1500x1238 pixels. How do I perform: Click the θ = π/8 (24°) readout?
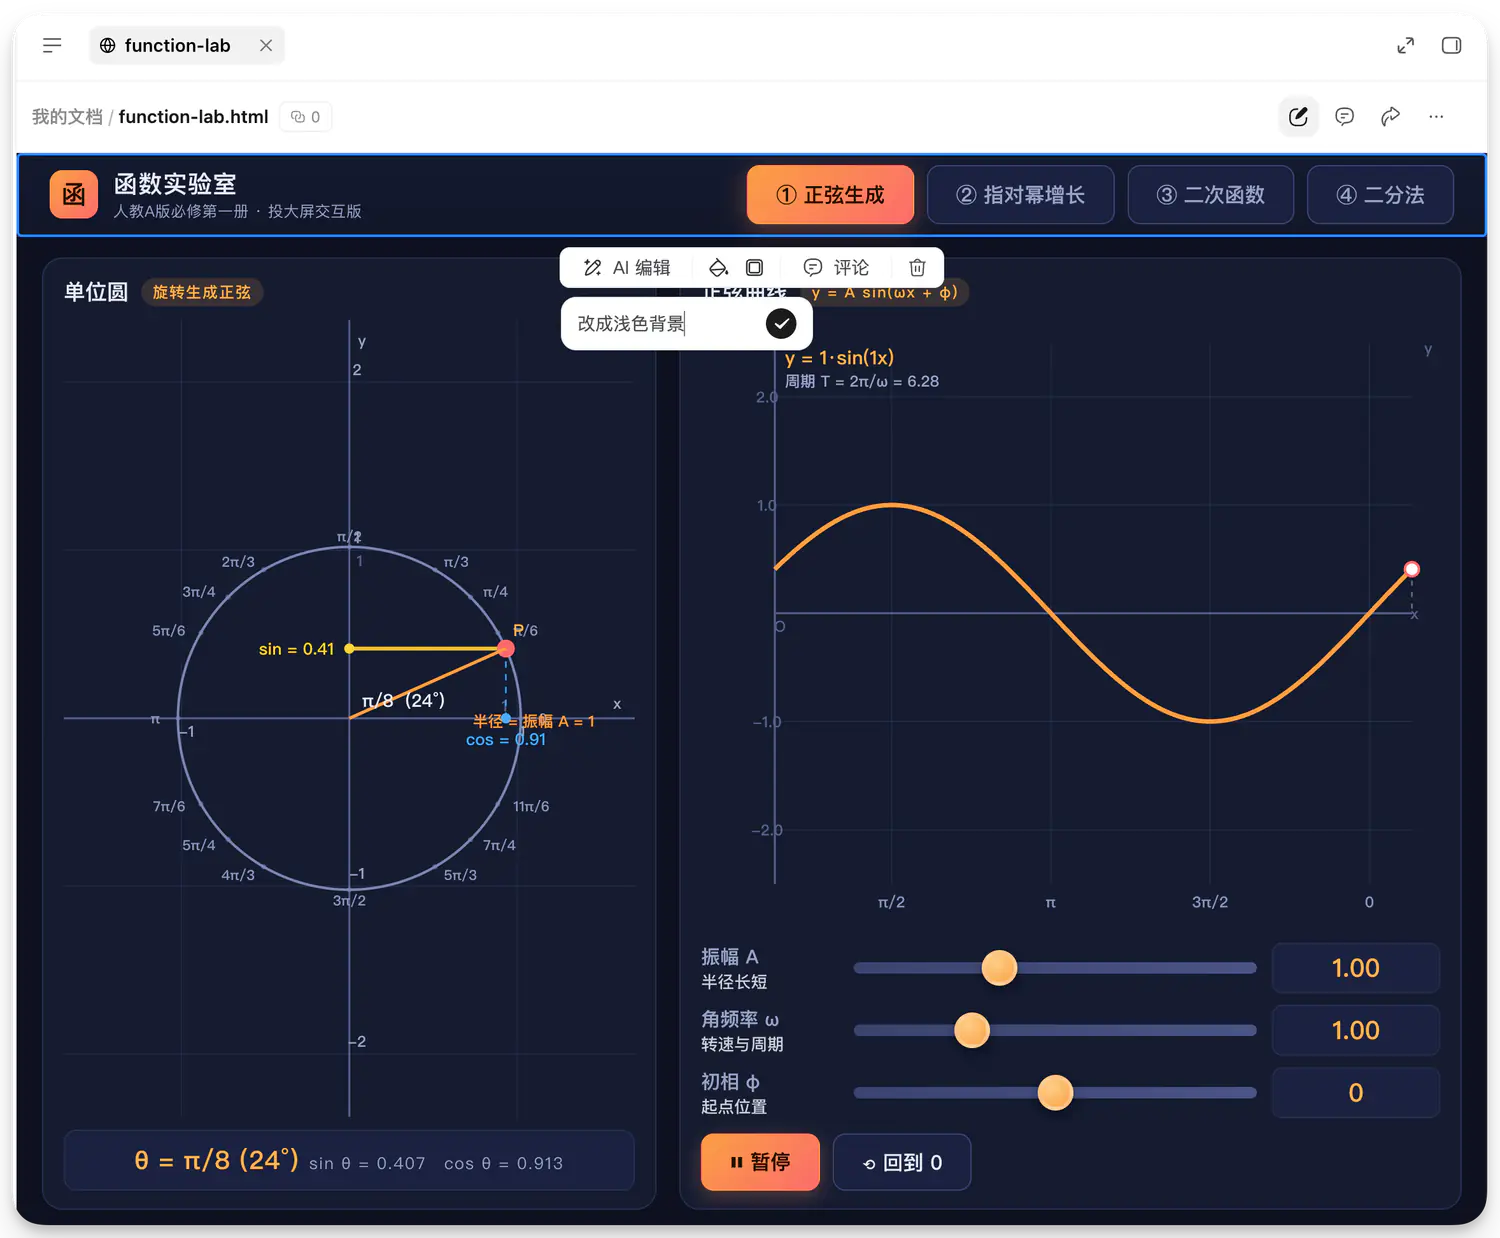pos(216,1160)
